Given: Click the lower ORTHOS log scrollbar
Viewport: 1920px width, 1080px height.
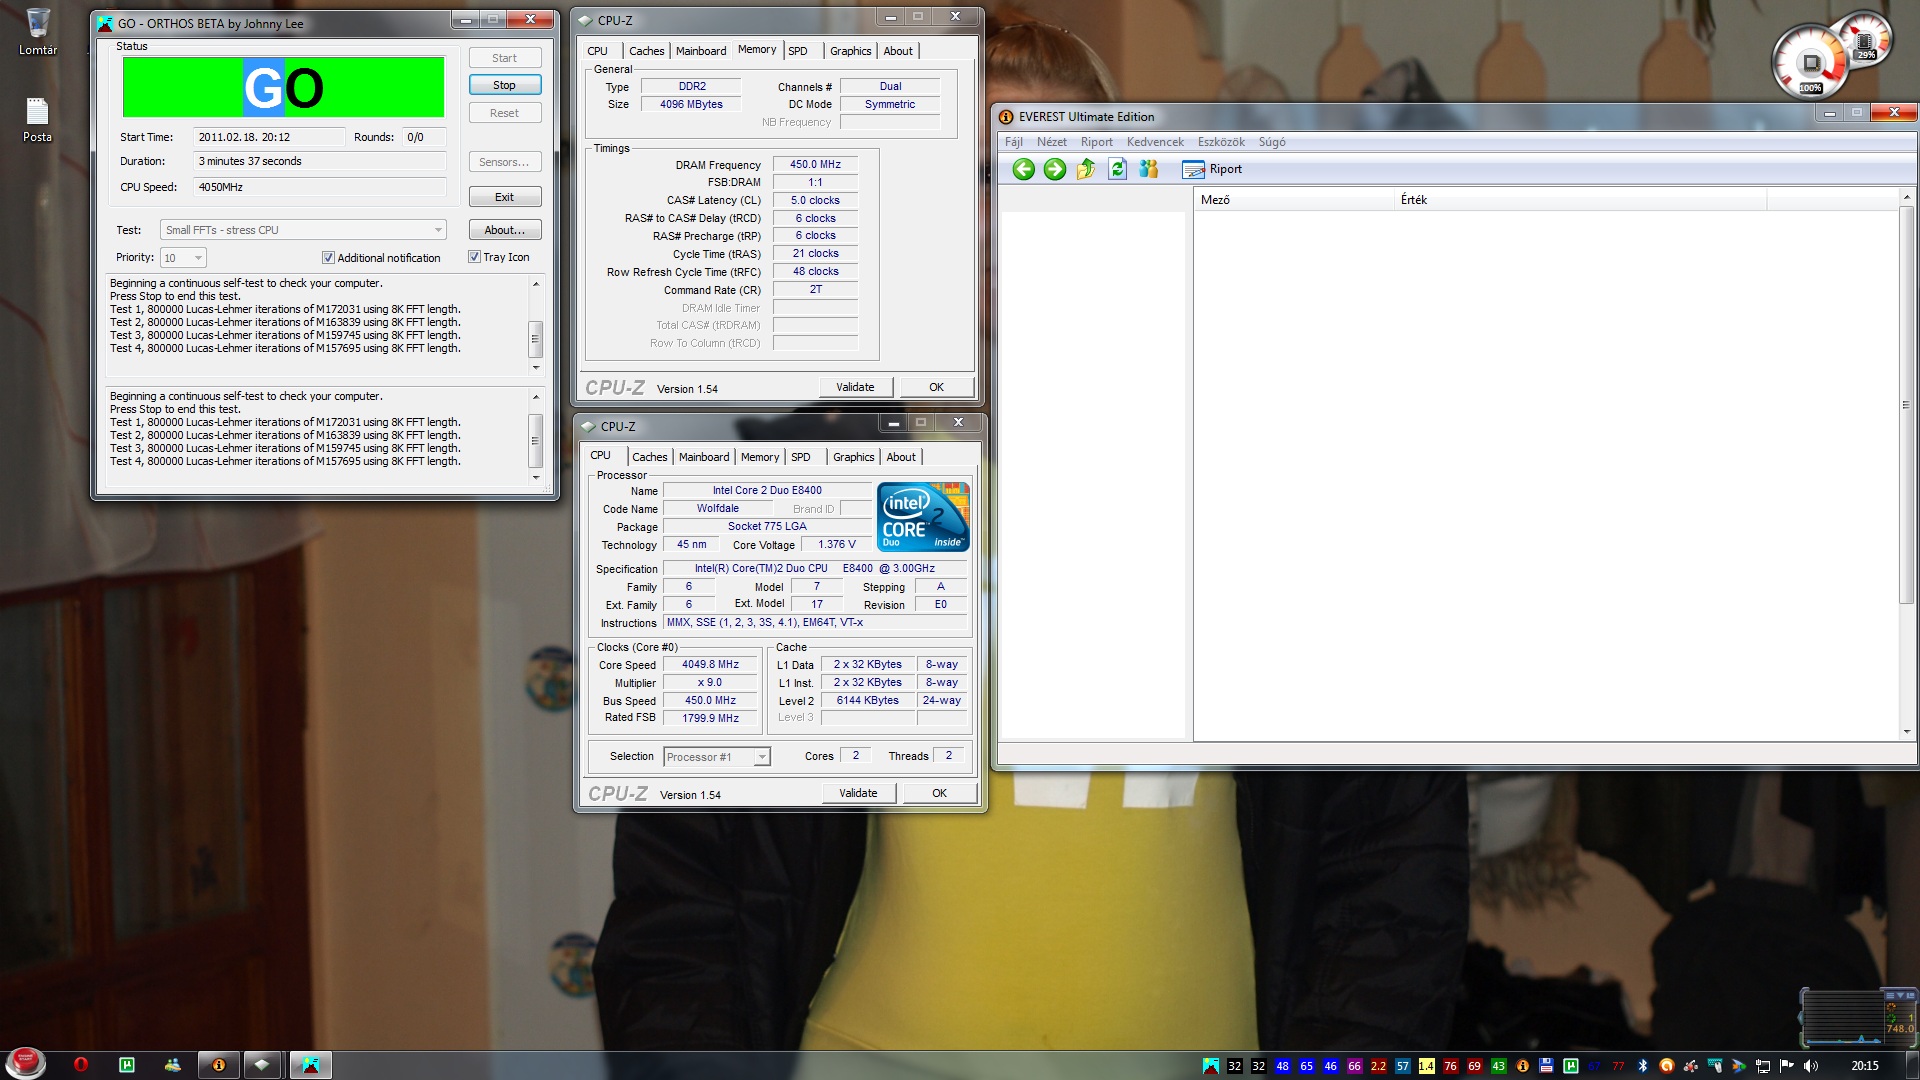Looking at the screenshot, I should point(535,437).
